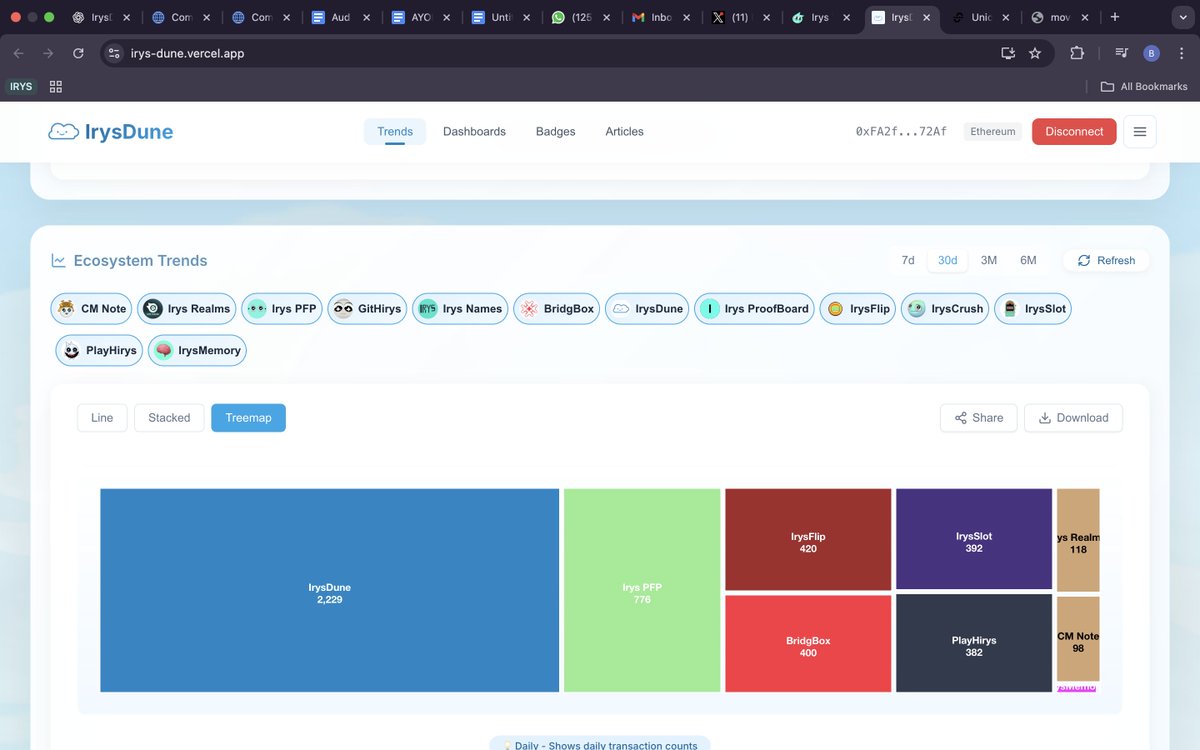Click the refresh arrows icon
Viewport: 1200px width, 750px height.
1084,260
